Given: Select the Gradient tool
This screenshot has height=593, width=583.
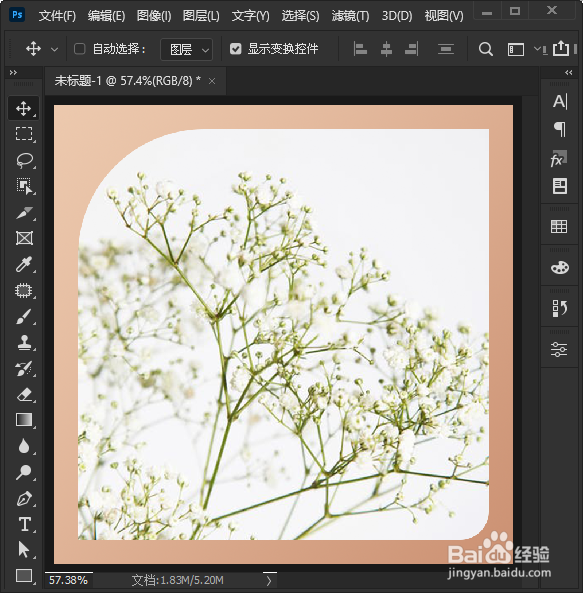Looking at the screenshot, I should (x=23, y=420).
